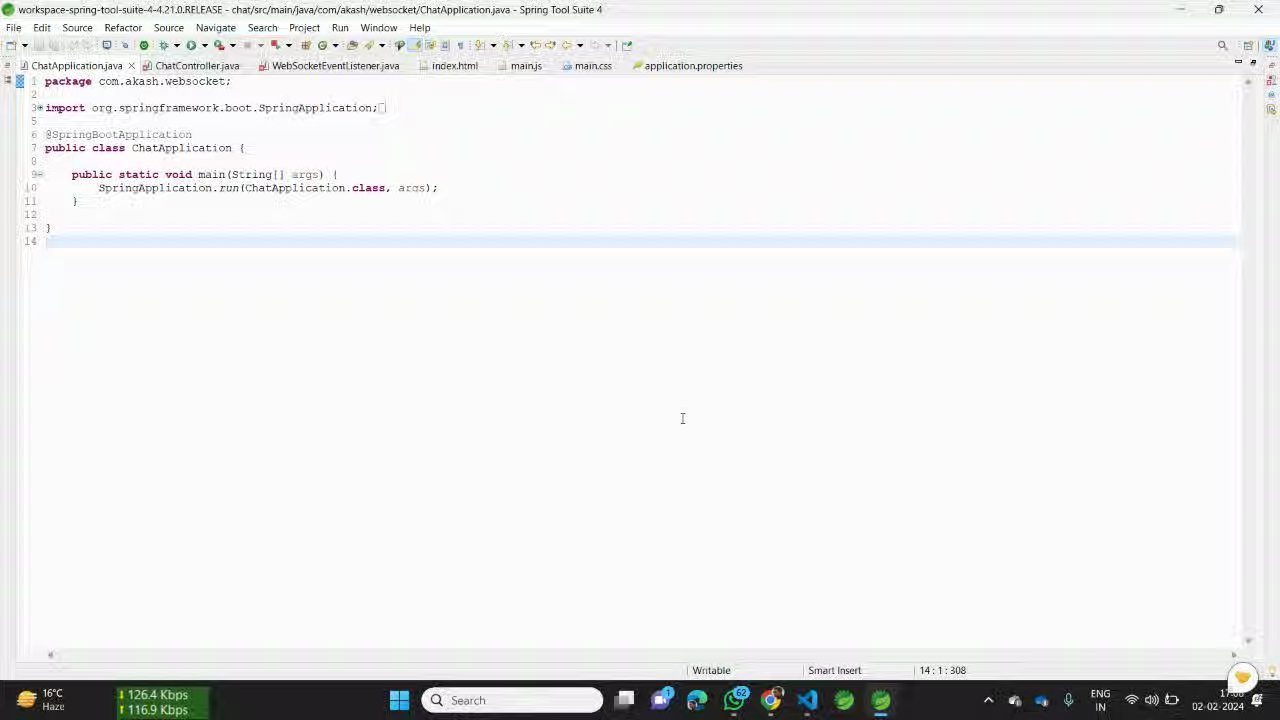Open the Run button dropdown arrow

click(204, 45)
